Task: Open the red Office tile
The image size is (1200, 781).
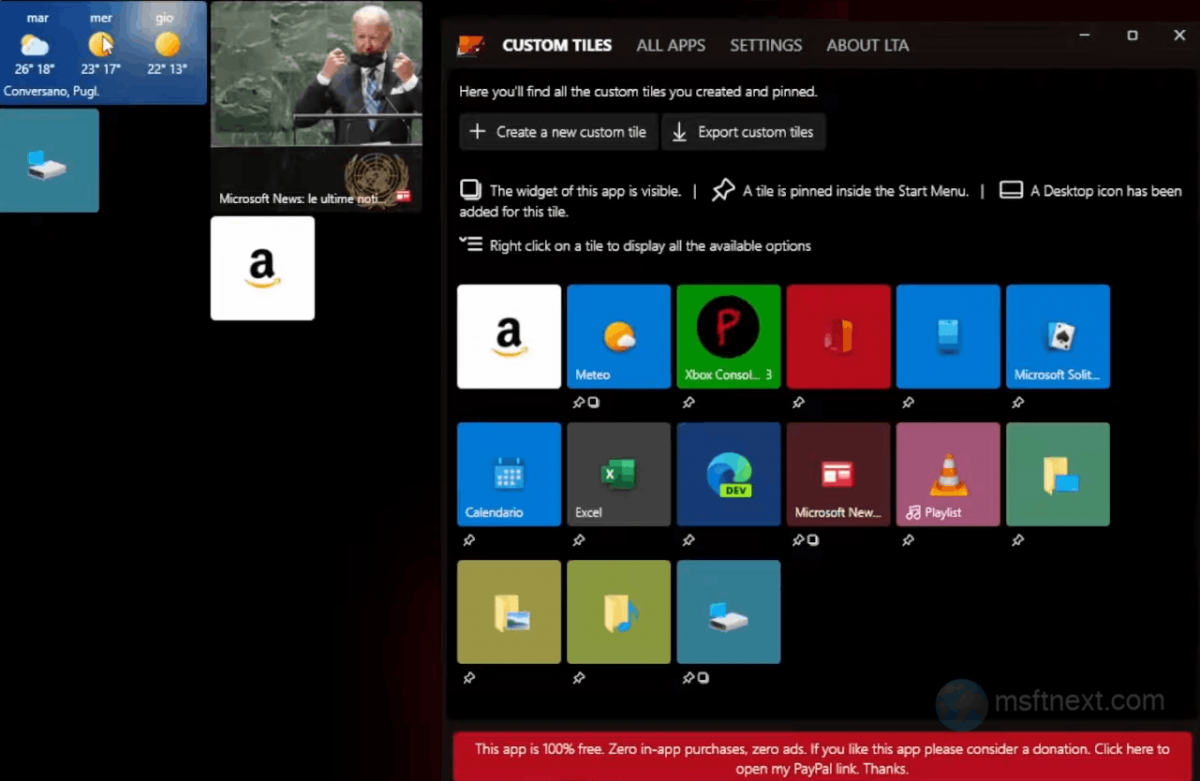Action: [838, 335]
